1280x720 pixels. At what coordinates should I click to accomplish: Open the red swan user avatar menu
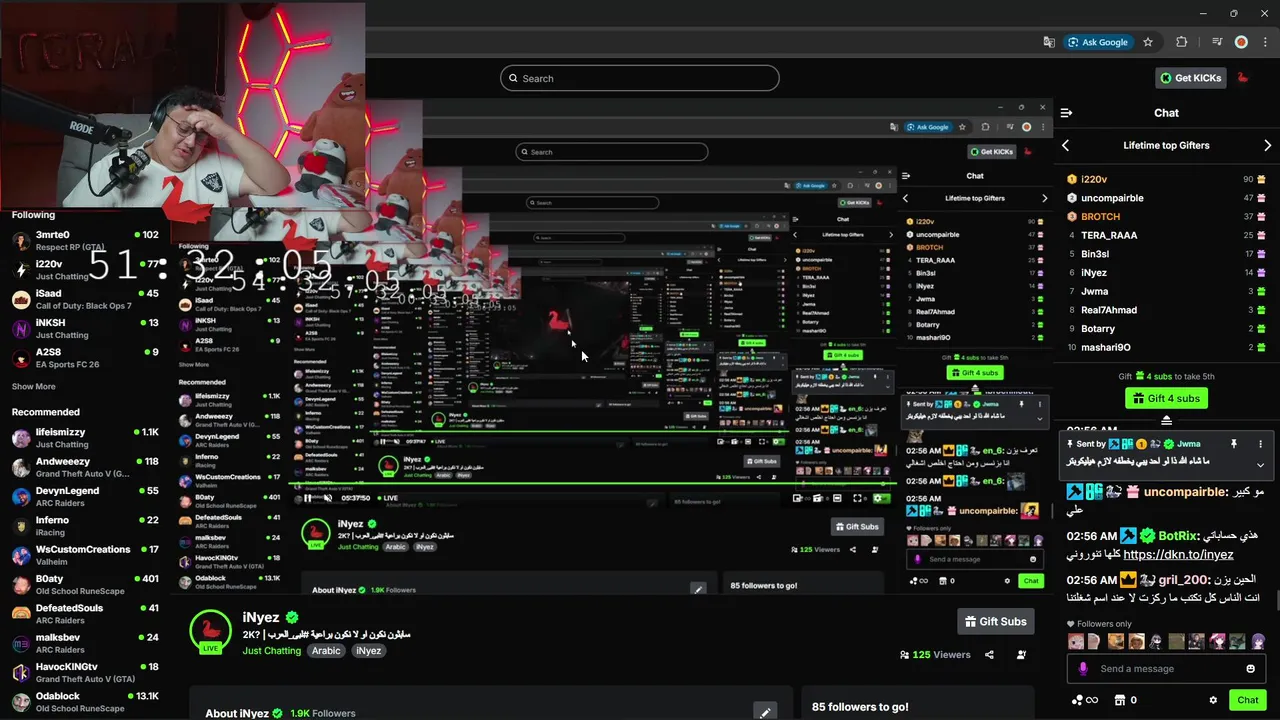pyautogui.click(x=1243, y=78)
